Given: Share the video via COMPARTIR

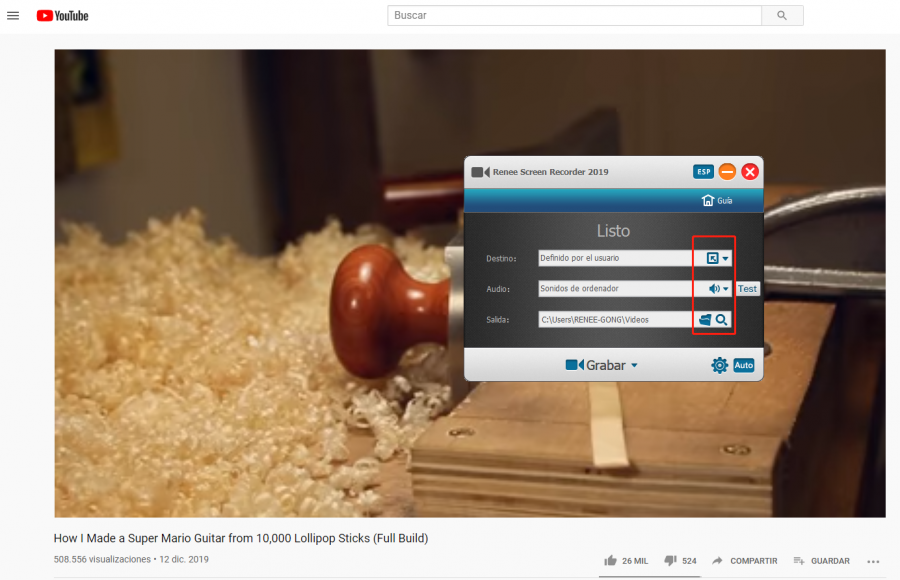Looking at the screenshot, I should point(744,560).
